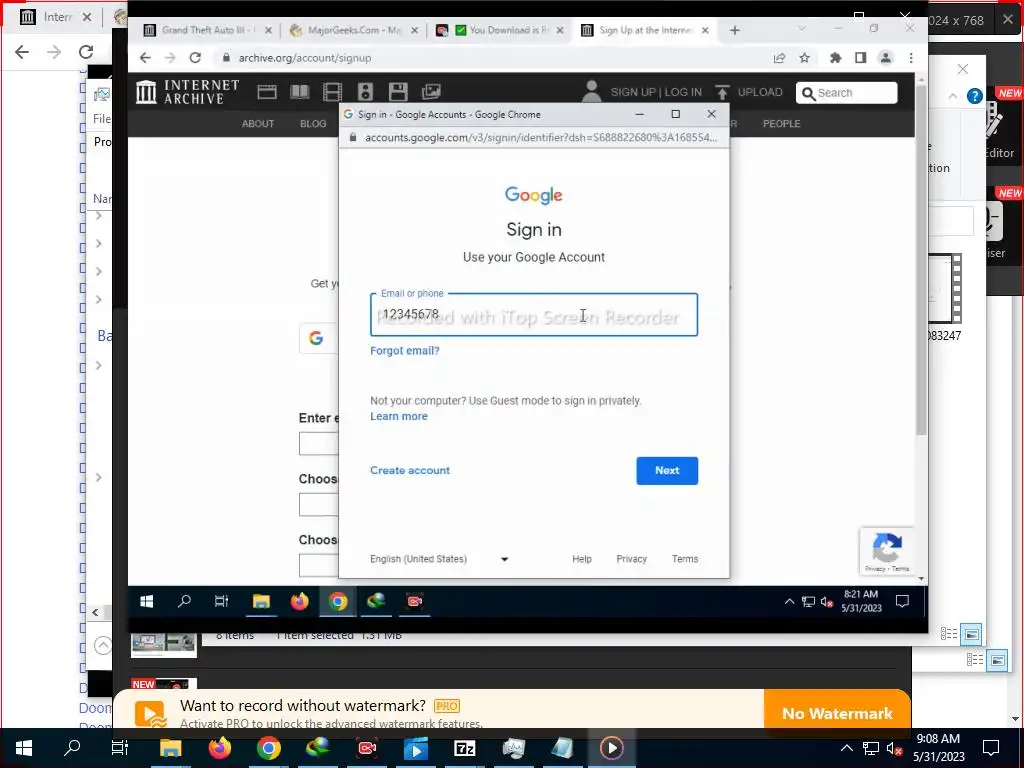Reload the archive.org signup page

tap(195, 57)
